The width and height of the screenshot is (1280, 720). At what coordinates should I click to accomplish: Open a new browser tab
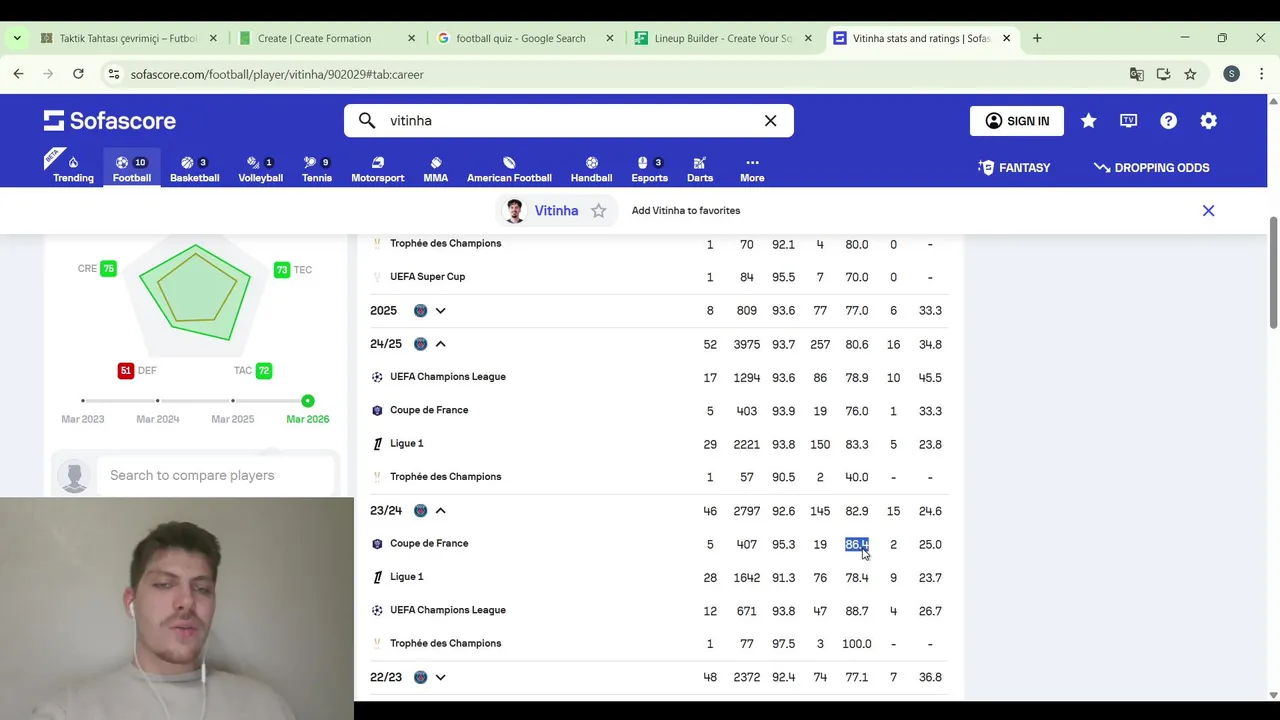tap(1037, 38)
